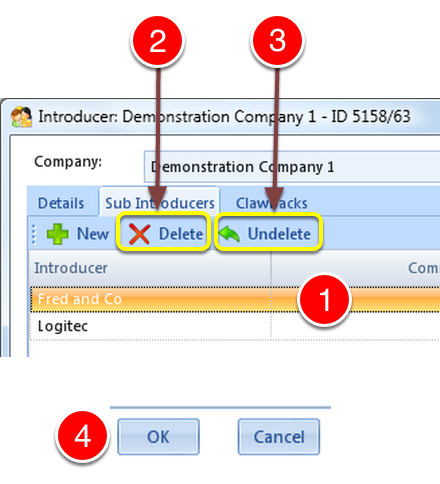Click the Introducer people icon in title bar
This screenshot has width=440, height=484.
[x=21, y=117]
